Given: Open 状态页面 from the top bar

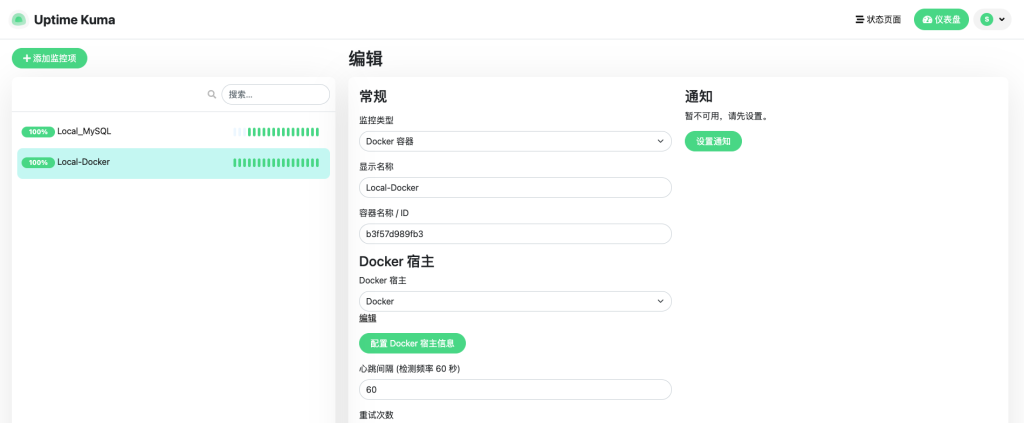Looking at the screenshot, I should tap(878, 20).
